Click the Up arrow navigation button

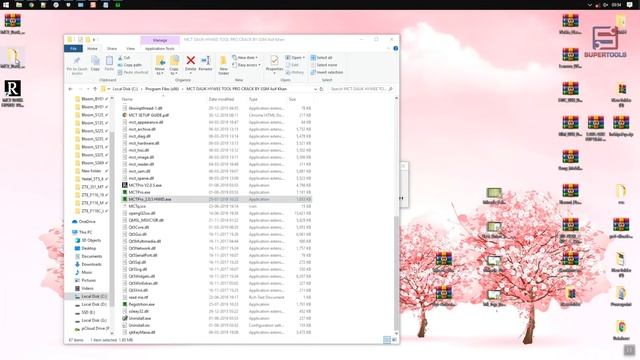point(95,89)
